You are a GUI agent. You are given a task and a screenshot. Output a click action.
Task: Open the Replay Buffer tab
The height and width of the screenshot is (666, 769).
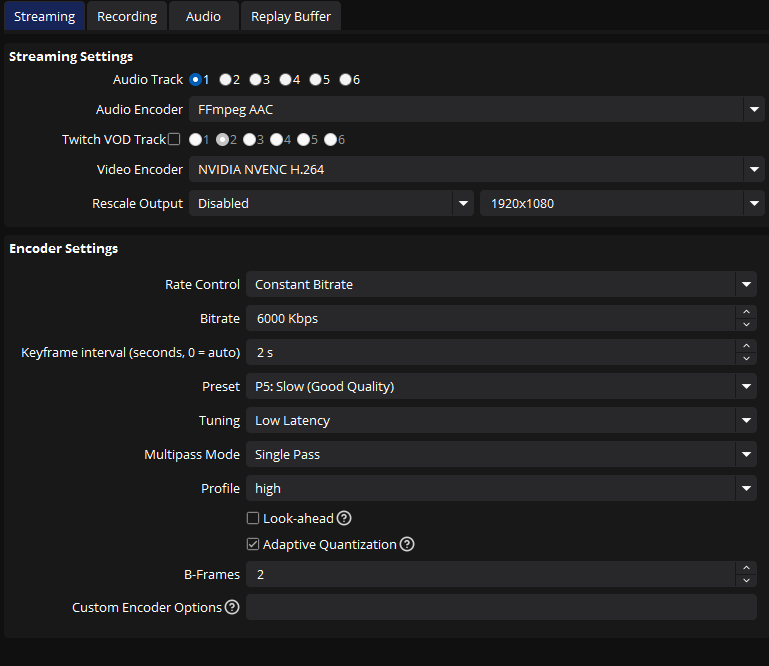click(x=291, y=16)
